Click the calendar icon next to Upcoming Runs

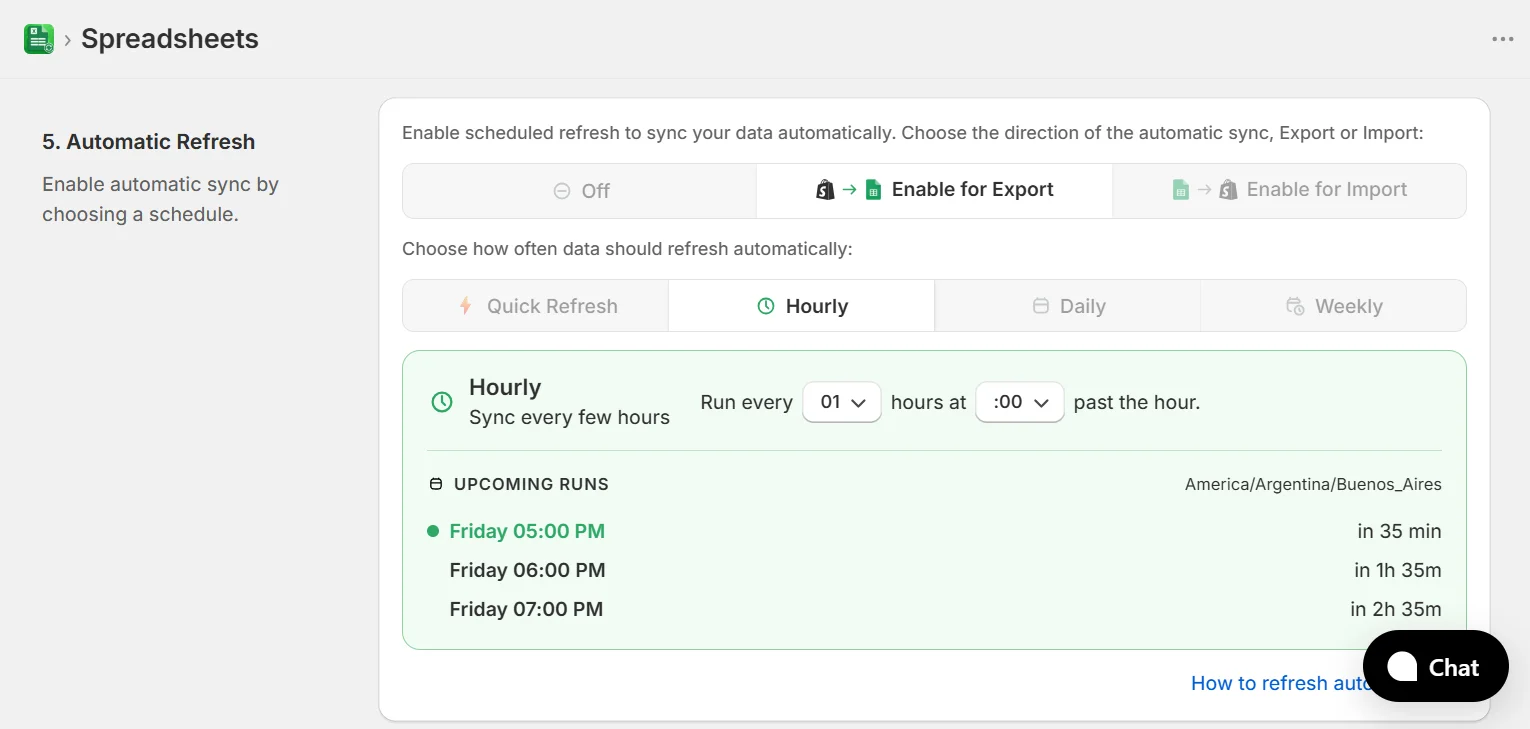(x=435, y=484)
